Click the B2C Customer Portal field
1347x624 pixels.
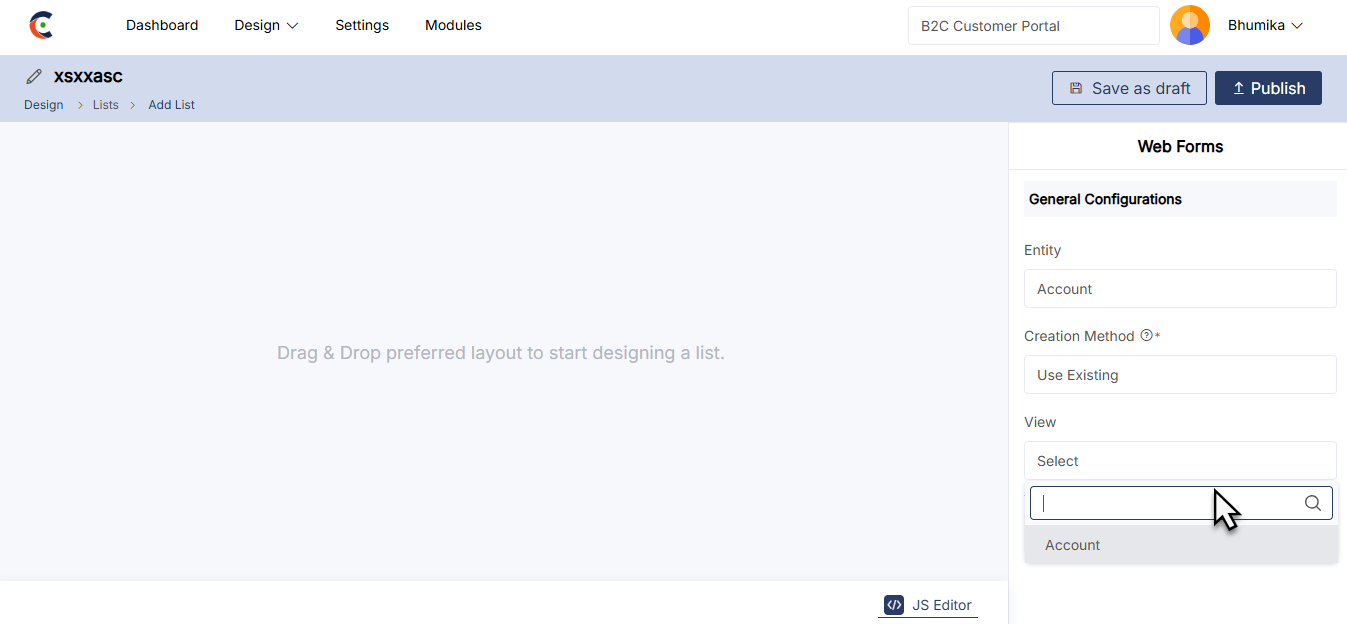1033,26
